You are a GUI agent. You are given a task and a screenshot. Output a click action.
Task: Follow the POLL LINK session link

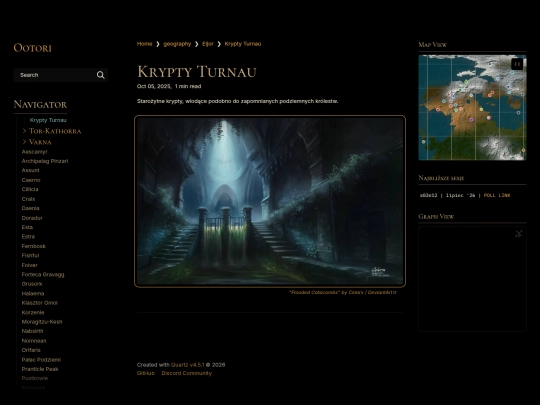[x=497, y=195]
